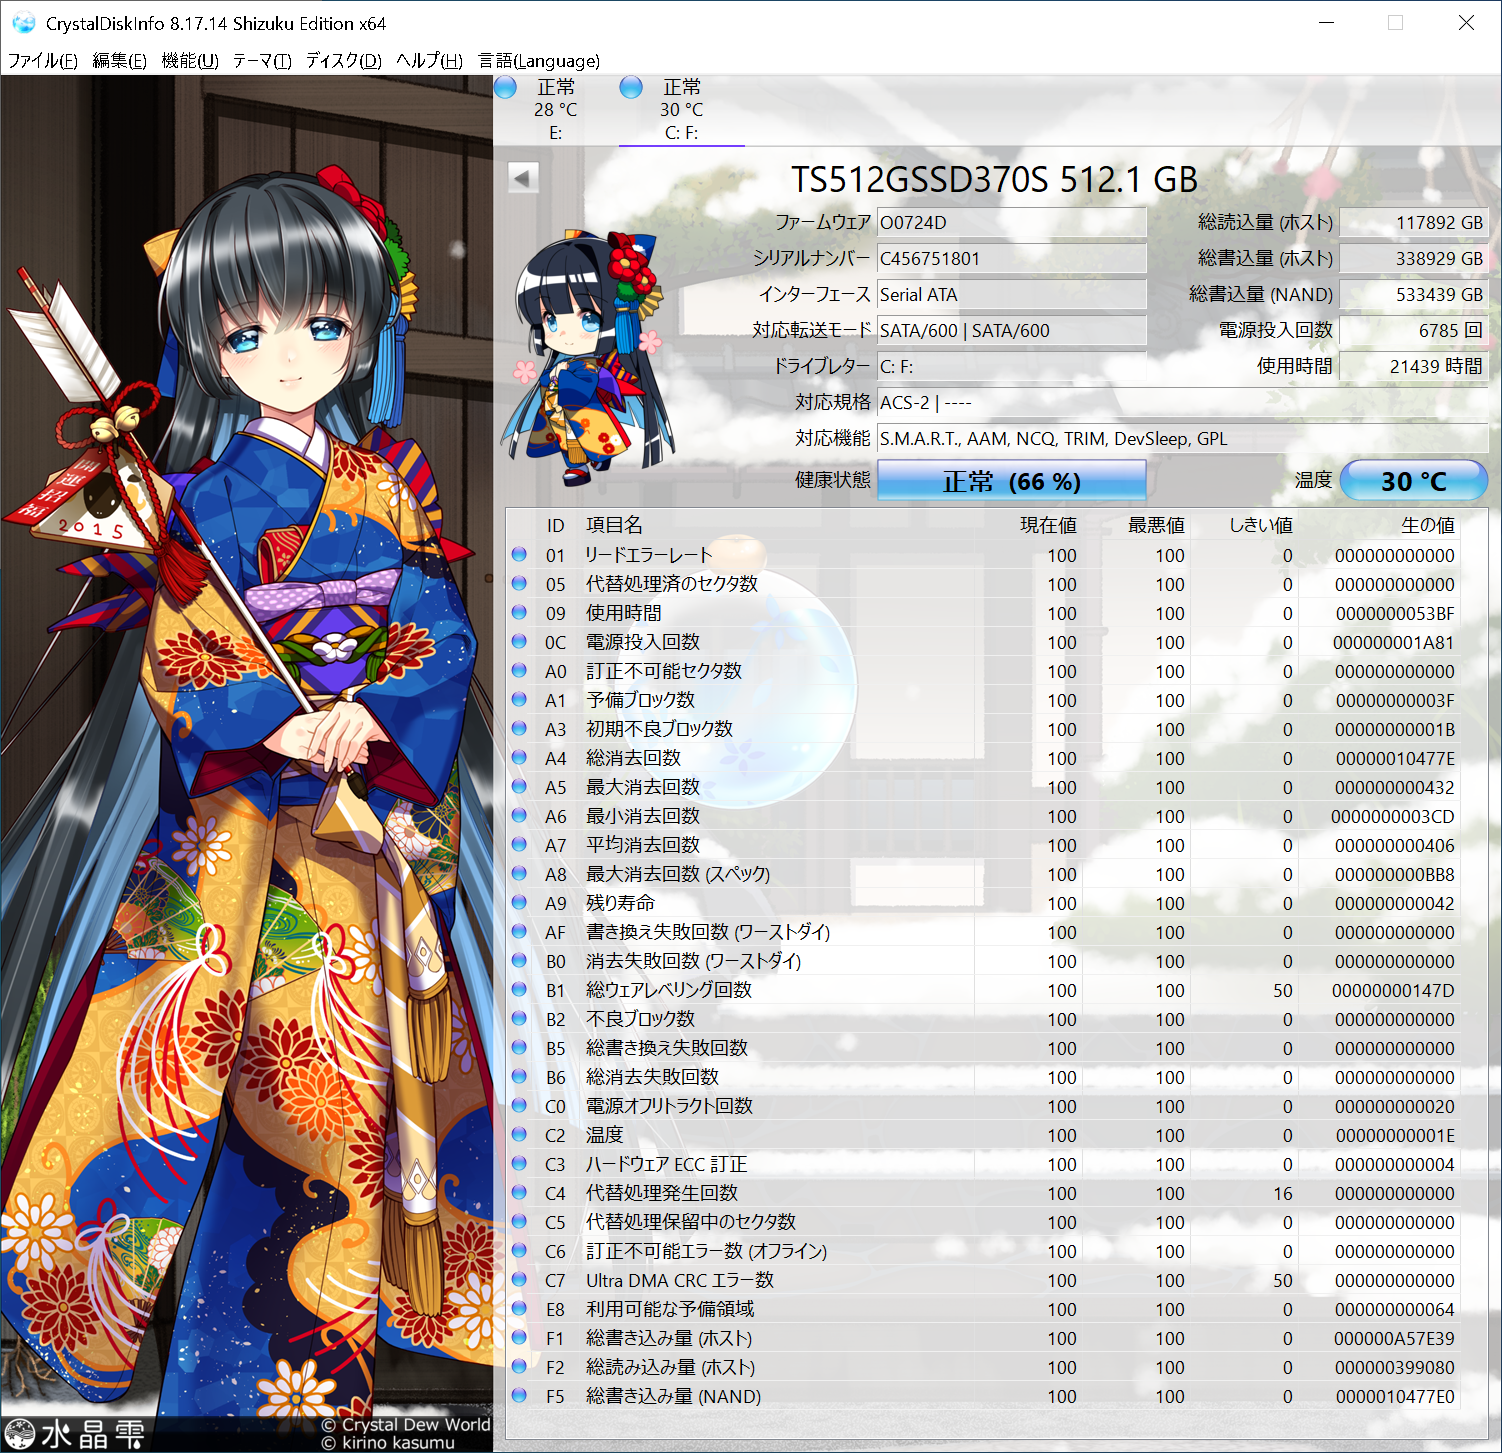Select the E: drive temperature status icon
Screen dimensions: 1502x1453
coord(506,88)
